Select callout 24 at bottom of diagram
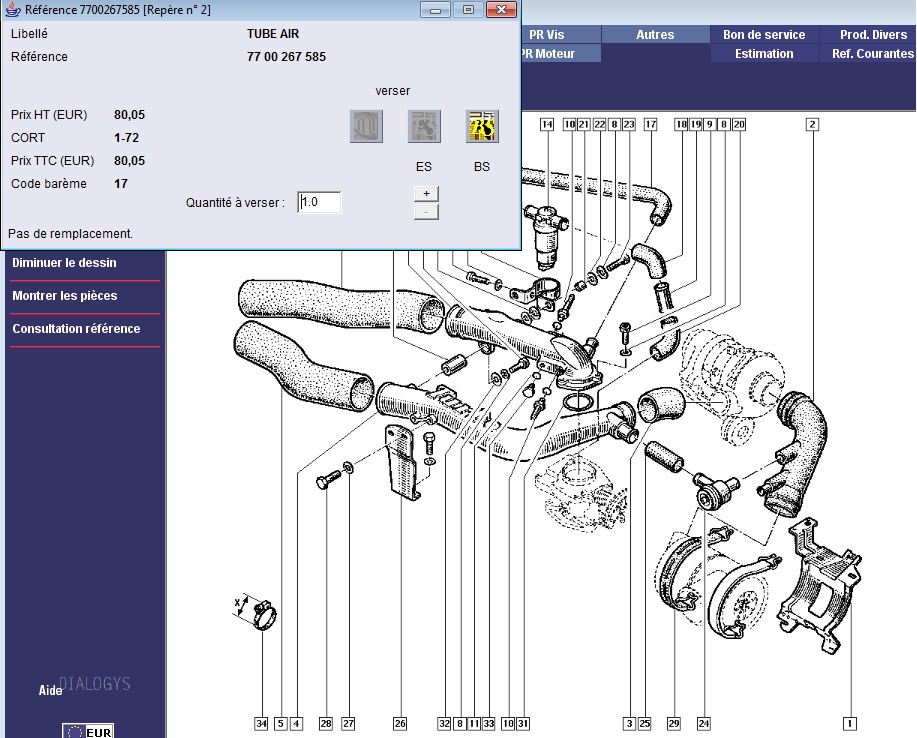 tap(704, 723)
